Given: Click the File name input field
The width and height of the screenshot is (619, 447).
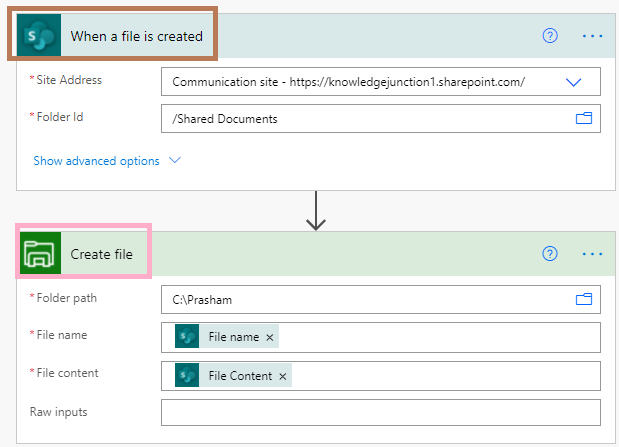Looking at the screenshot, I should (381, 337).
